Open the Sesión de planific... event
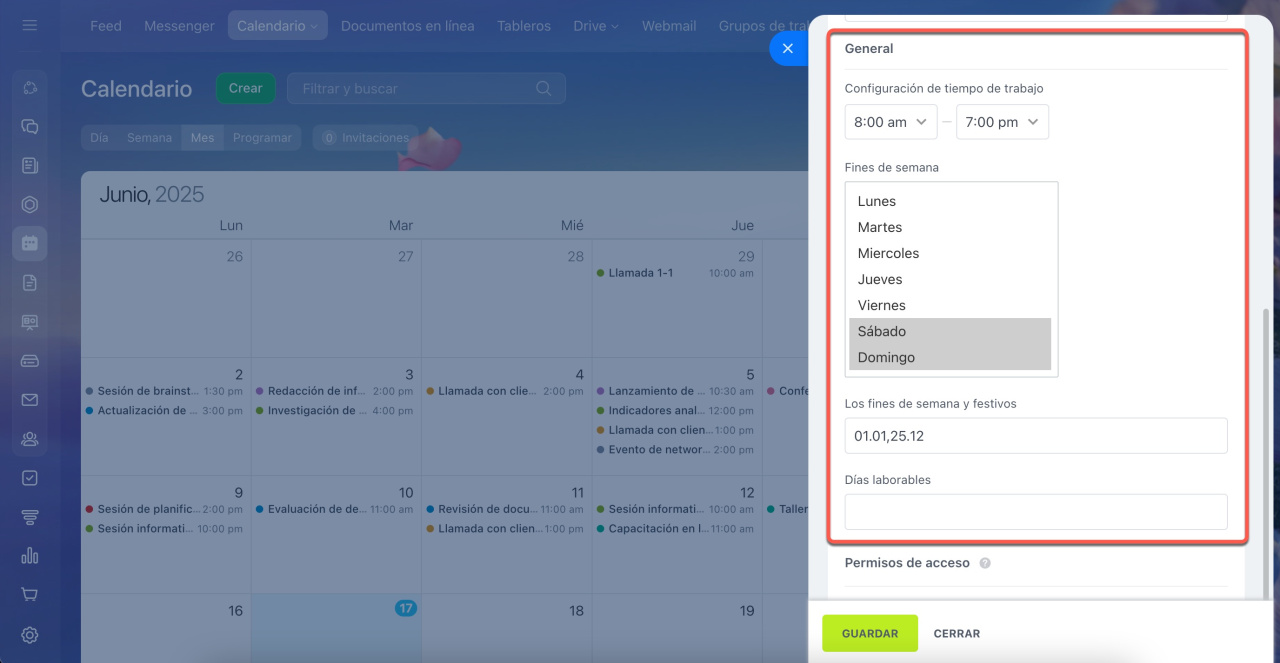Image resolution: width=1280 pixels, height=663 pixels. click(165, 509)
